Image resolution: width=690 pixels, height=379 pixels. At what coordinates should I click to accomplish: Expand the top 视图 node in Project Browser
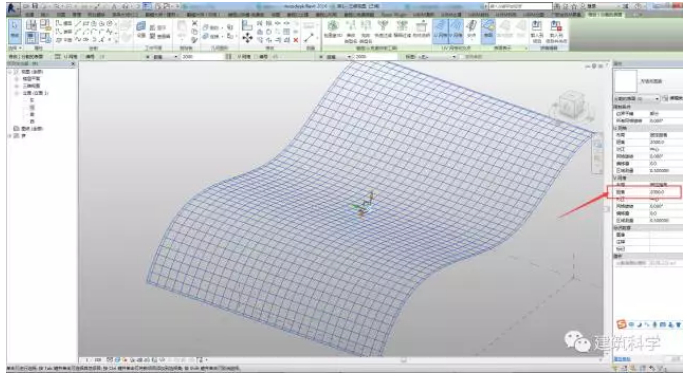click(x=10, y=72)
